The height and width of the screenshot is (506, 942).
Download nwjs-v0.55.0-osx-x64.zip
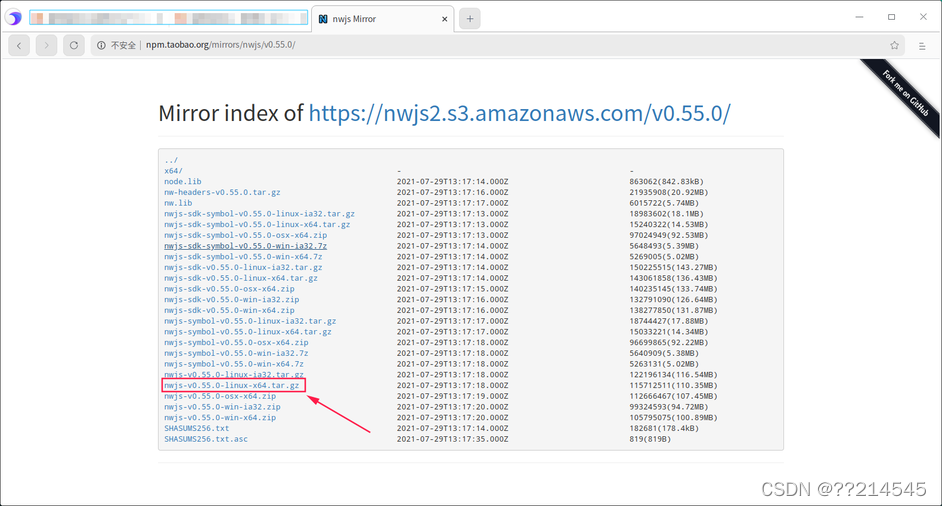(x=220, y=397)
